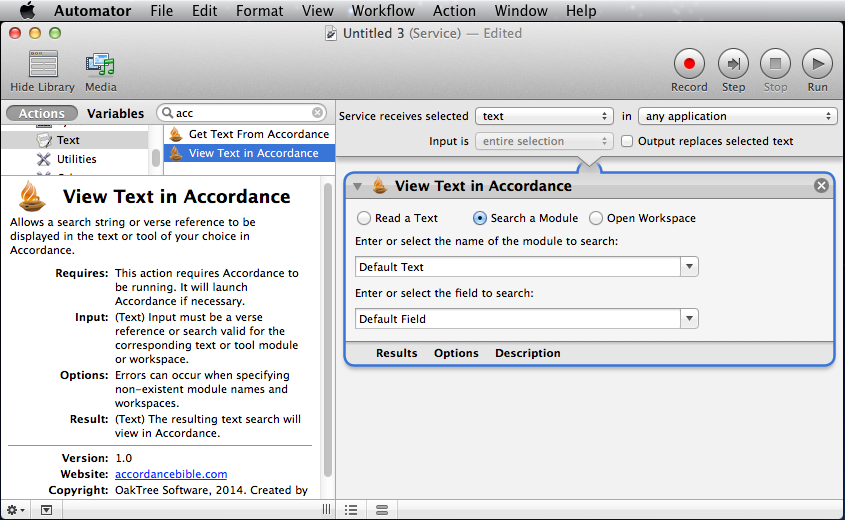Choose the Open Workspace option
The height and width of the screenshot is (520, 845).
pos(595,218)
